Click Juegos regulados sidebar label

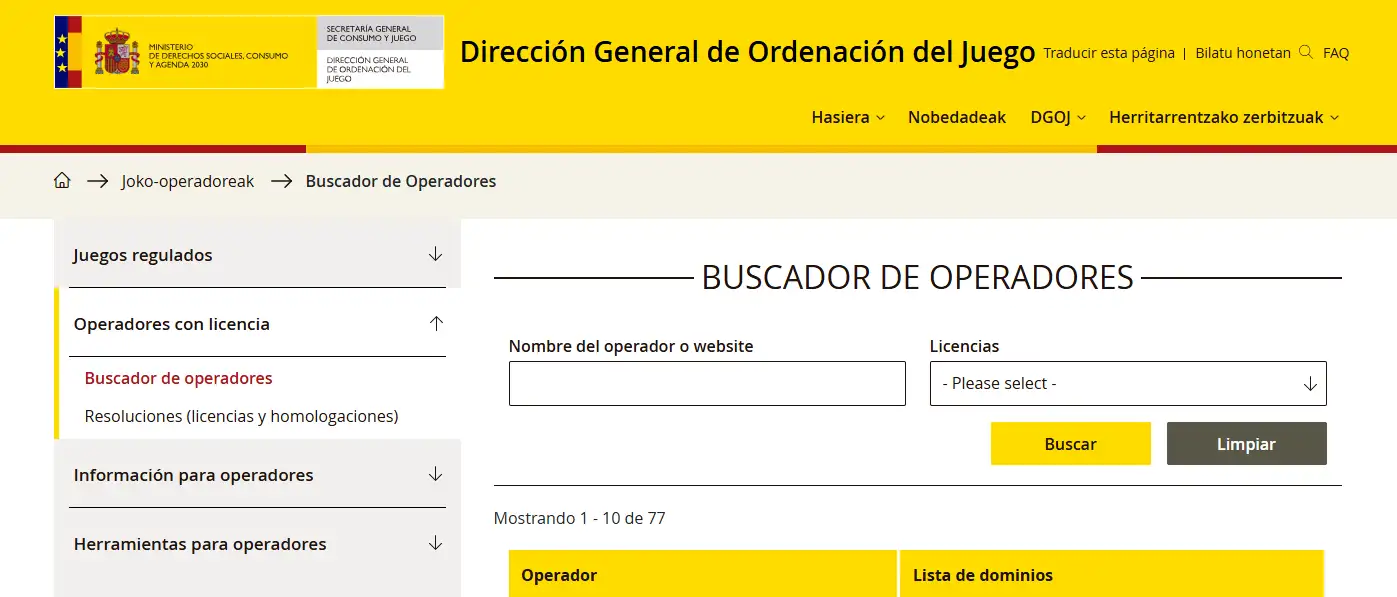[x=143, y=255]
